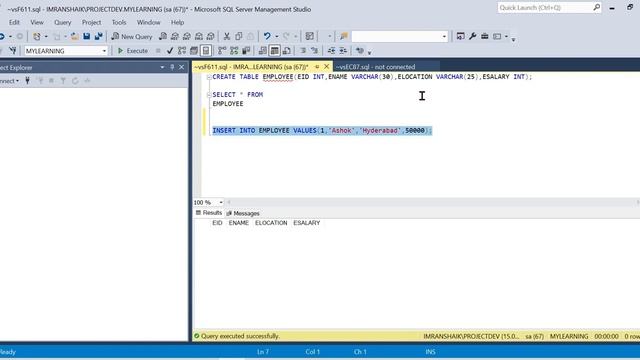Click the Toolbox briefcase icon
Viewport: 640px width, 360px height.
point(484,37)
